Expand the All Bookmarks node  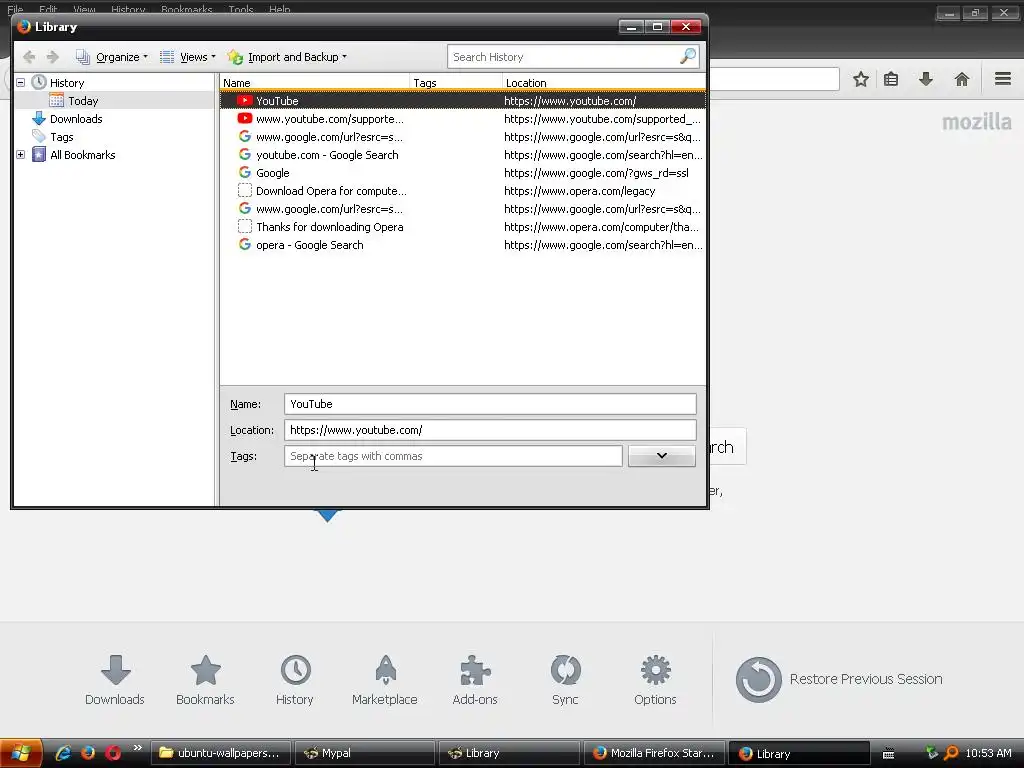(x=21, y=155)
